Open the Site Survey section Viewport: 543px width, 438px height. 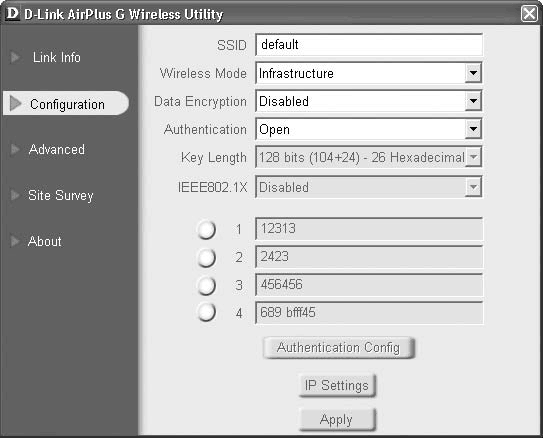coord(61,195)
